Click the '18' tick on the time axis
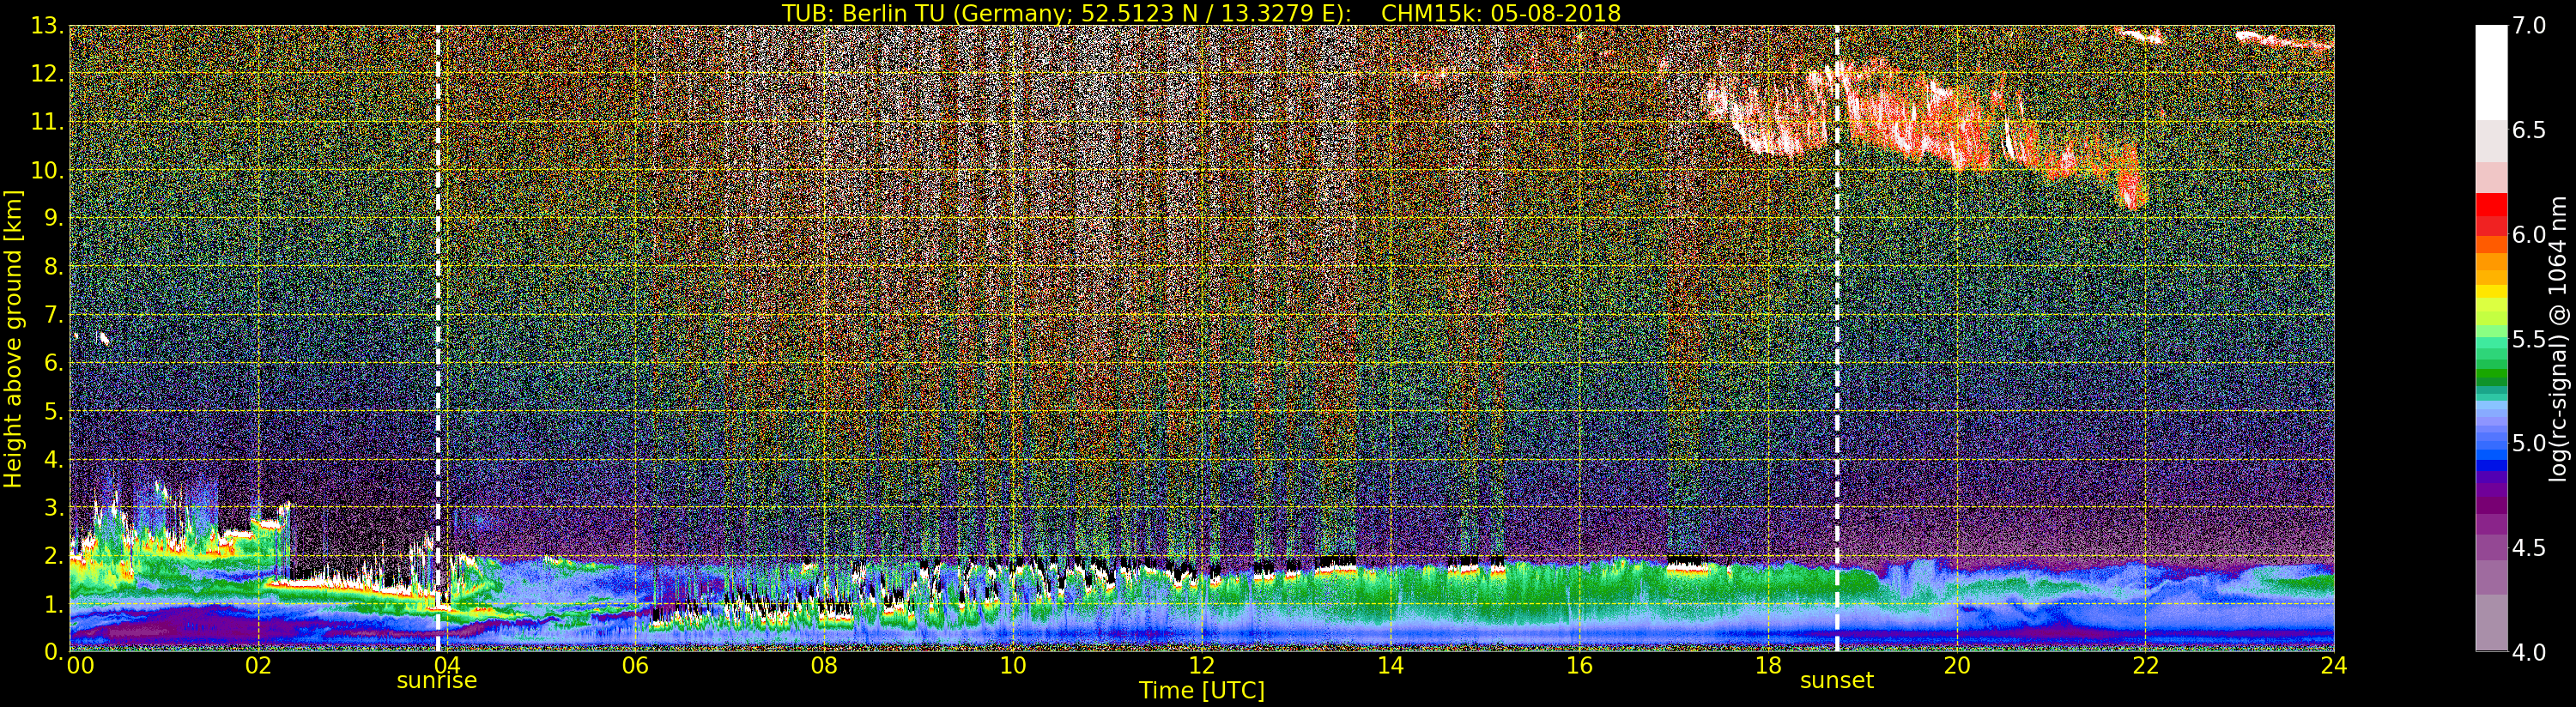2576x707 pixels. (1768, 666)
